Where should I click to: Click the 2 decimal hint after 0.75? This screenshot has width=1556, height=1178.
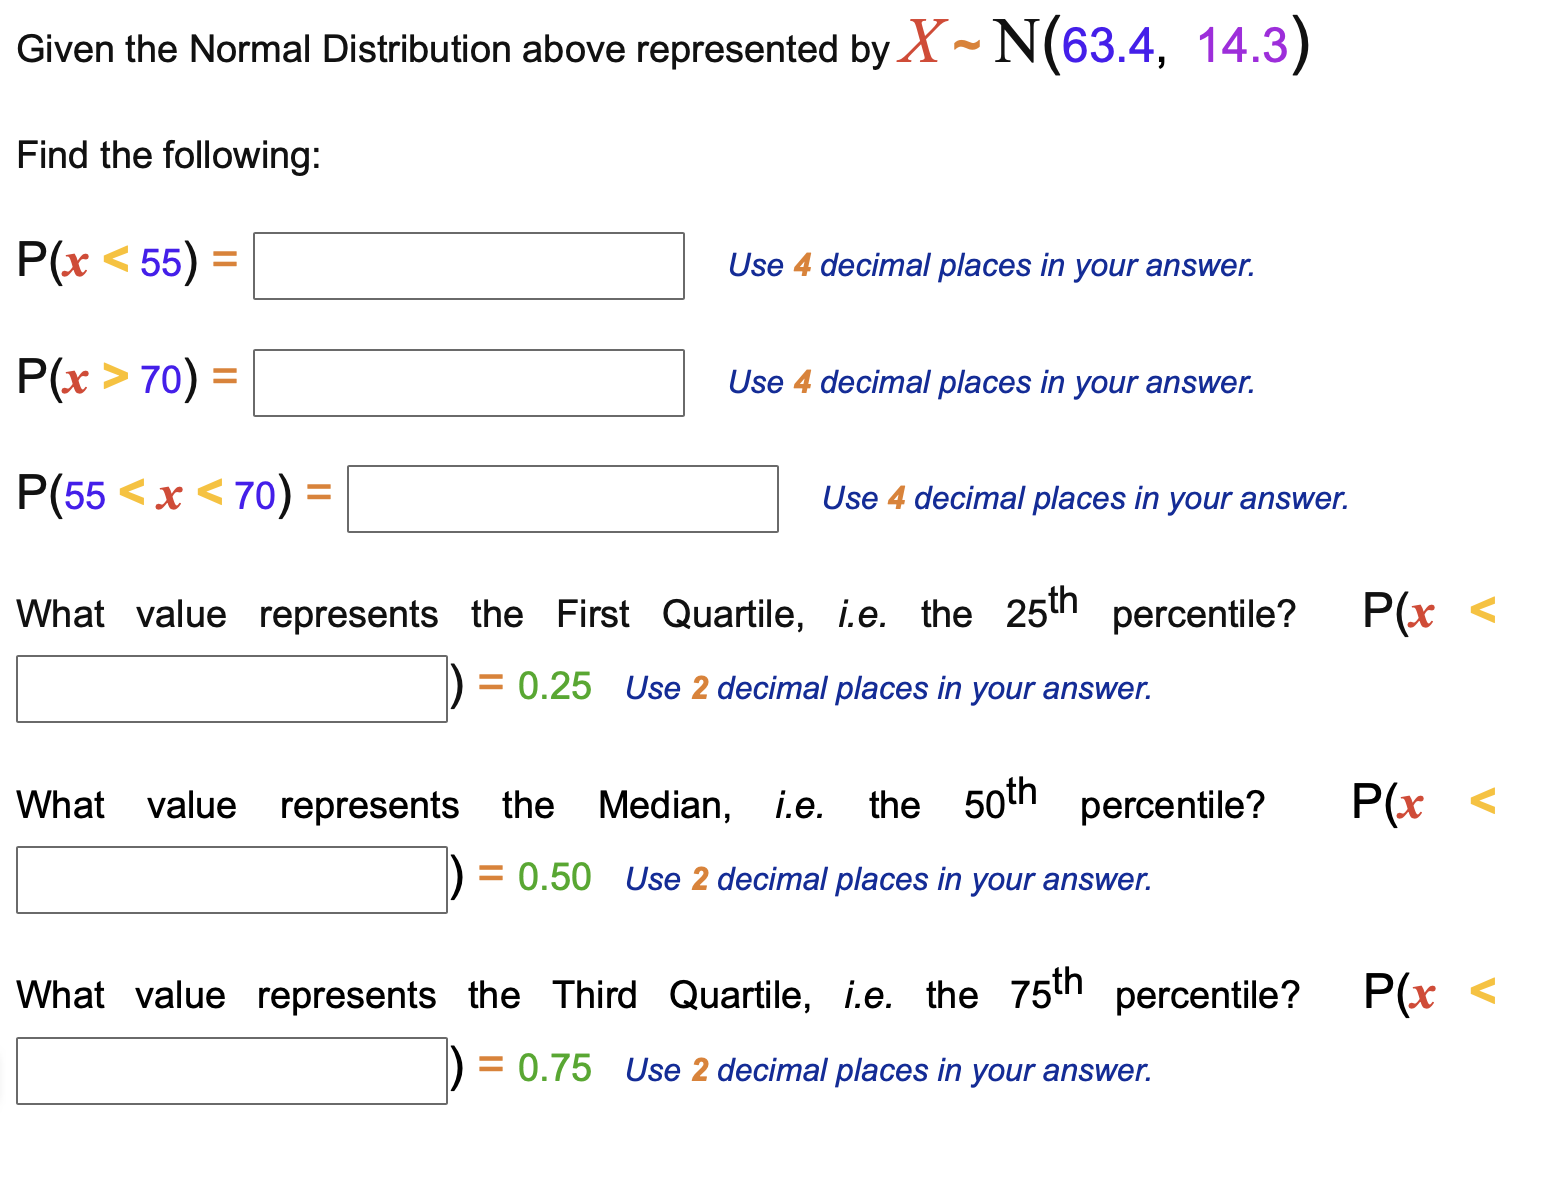tap(888, 1070)
